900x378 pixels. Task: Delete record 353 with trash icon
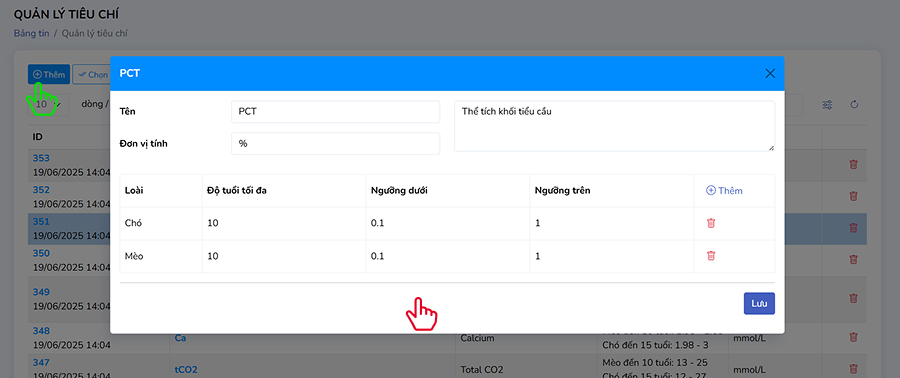(x=854, y=165)
